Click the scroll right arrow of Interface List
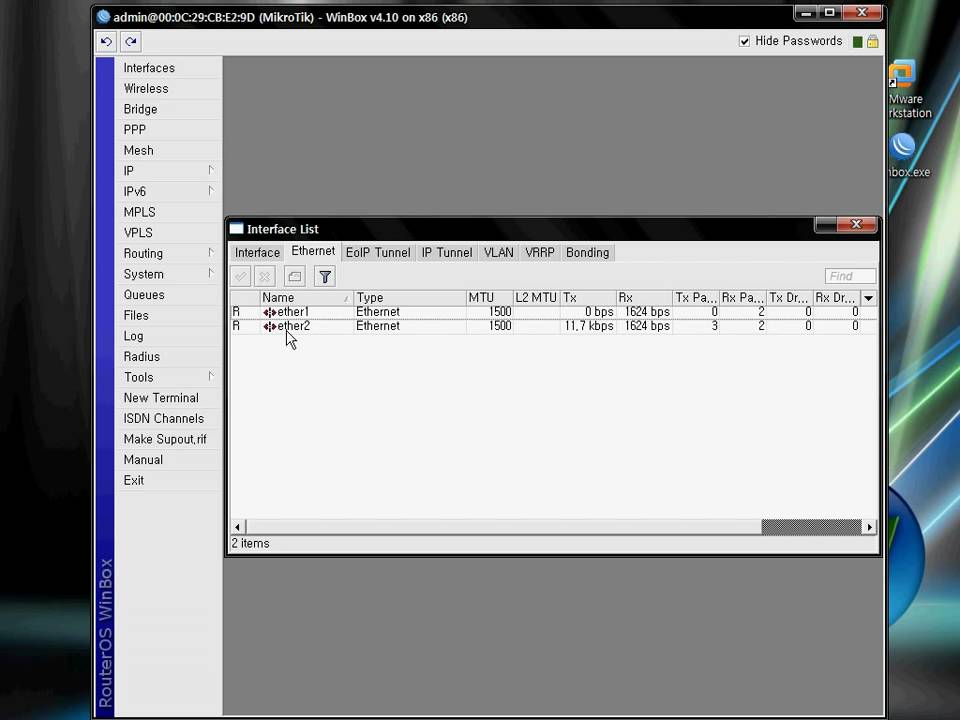This screenshot has width=960, height=720. tap(869, 527)
